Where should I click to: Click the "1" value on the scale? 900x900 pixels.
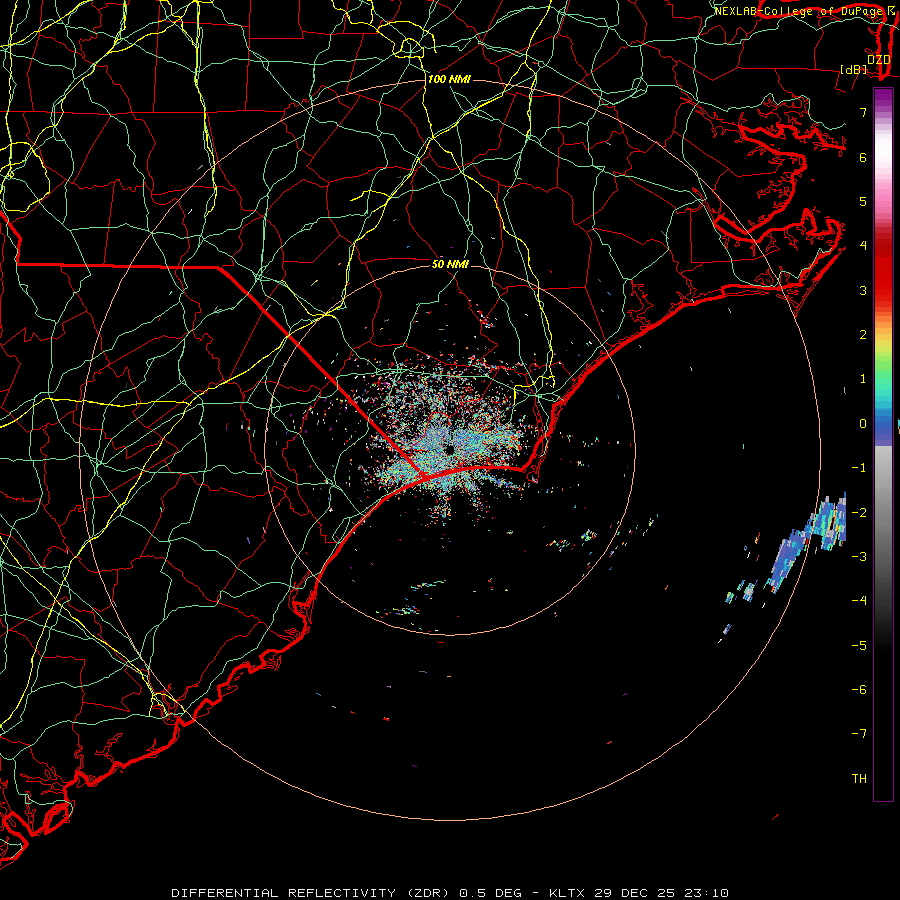click(863, 379)
